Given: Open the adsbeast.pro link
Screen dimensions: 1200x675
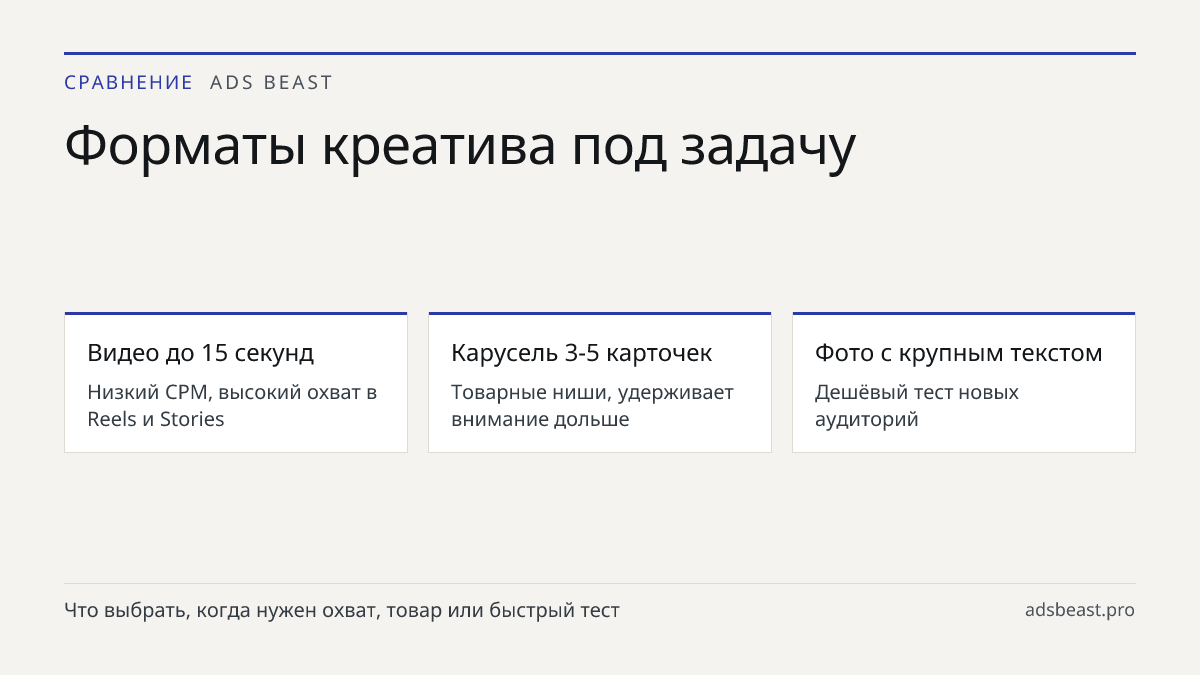Looking at the screenshot, I should pyautogui.click(x=1080, y=610).
